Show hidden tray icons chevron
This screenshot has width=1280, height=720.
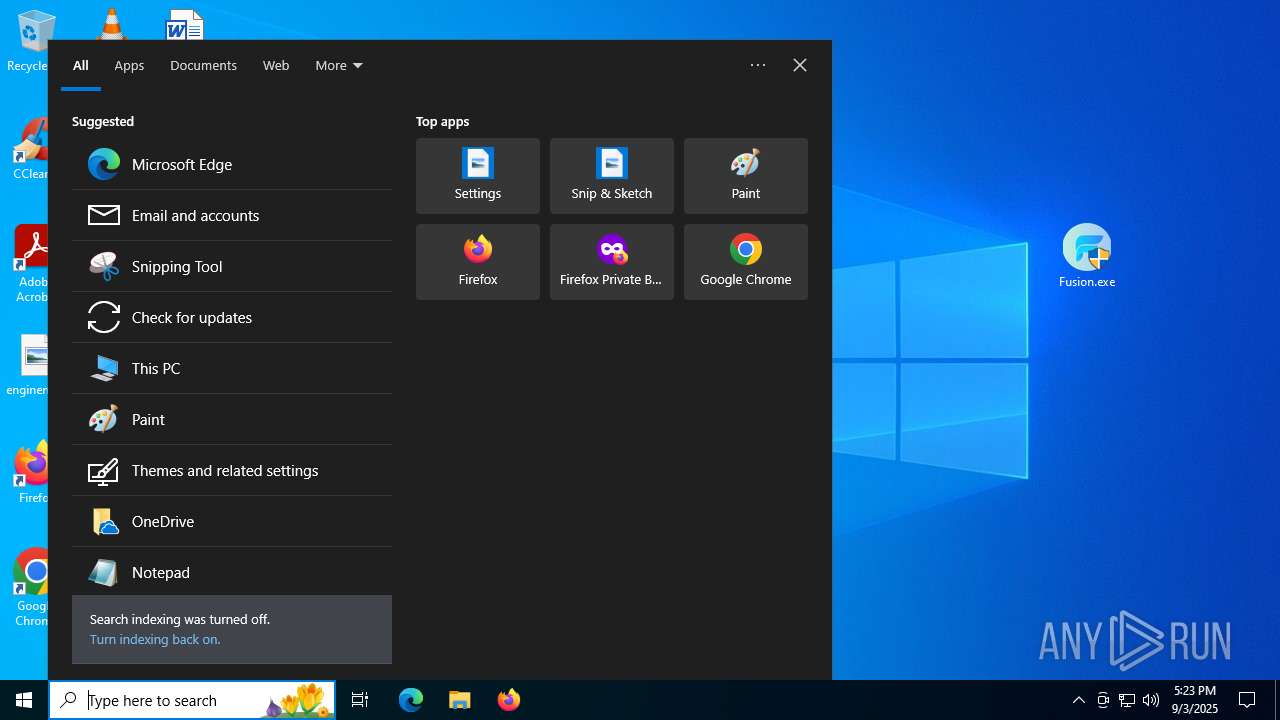pos(1079,700)
